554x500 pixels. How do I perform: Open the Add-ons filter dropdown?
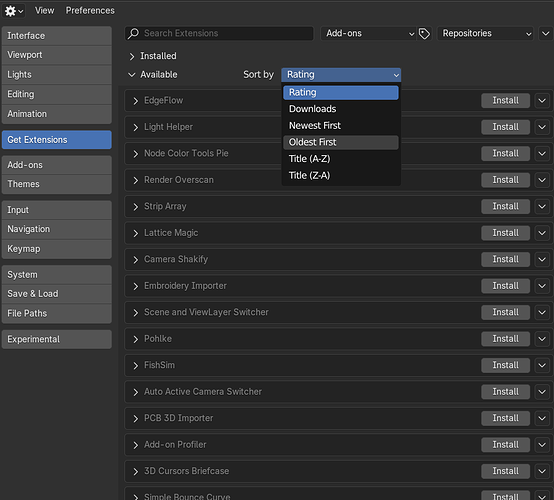click(x=369, y=34)
